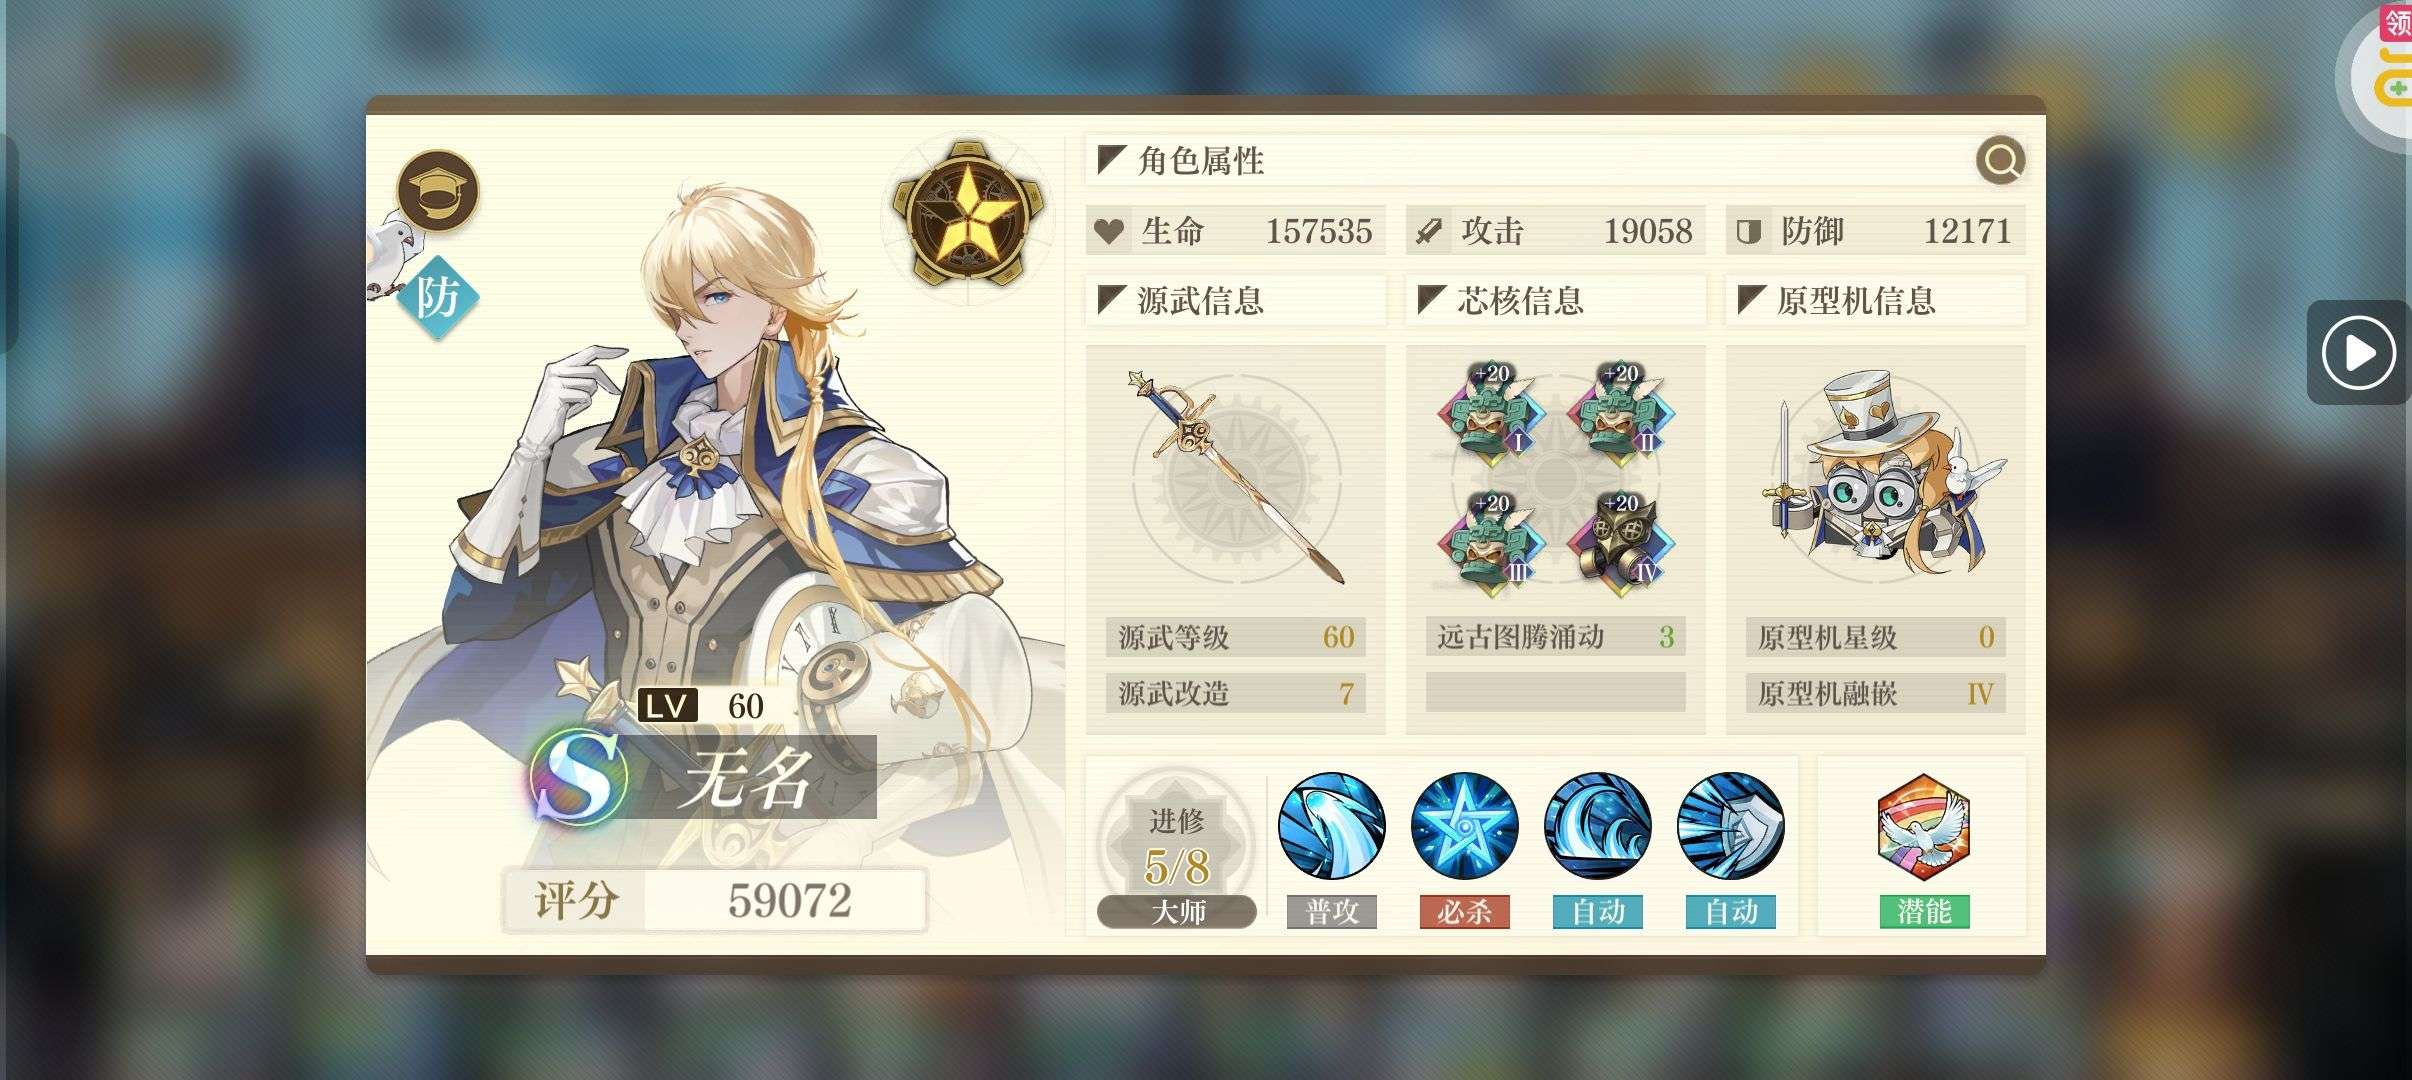Select the 必杀 ultimate star skill icon
2412x1080 pixels.
(x=1464, y=826)
